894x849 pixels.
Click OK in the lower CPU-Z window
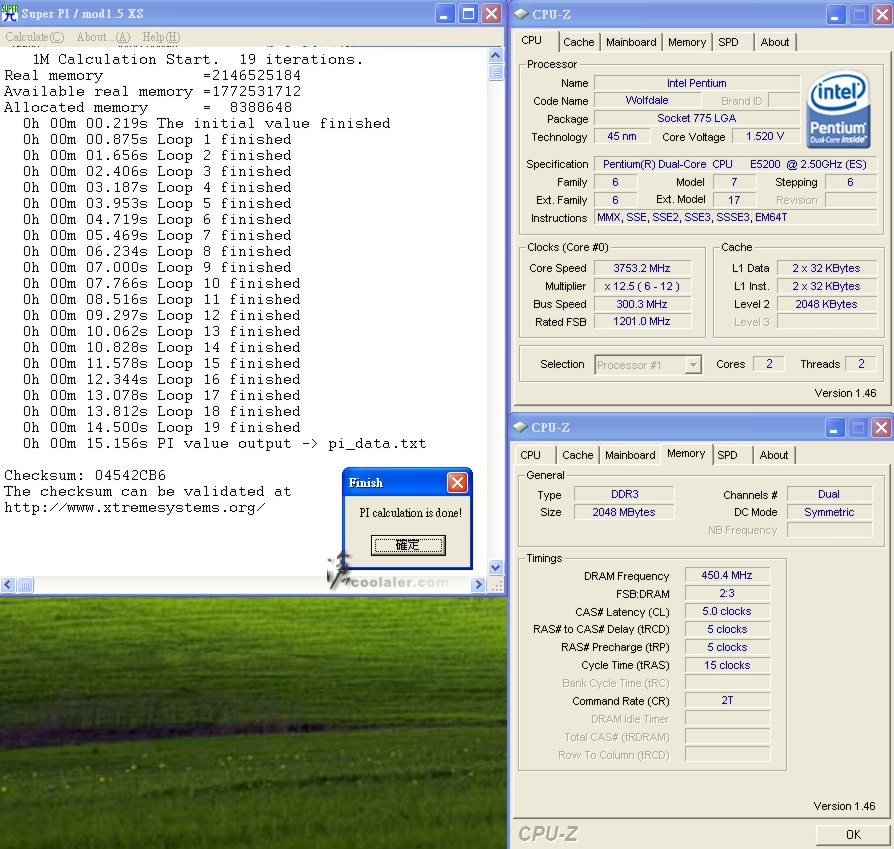coord(853,835)
